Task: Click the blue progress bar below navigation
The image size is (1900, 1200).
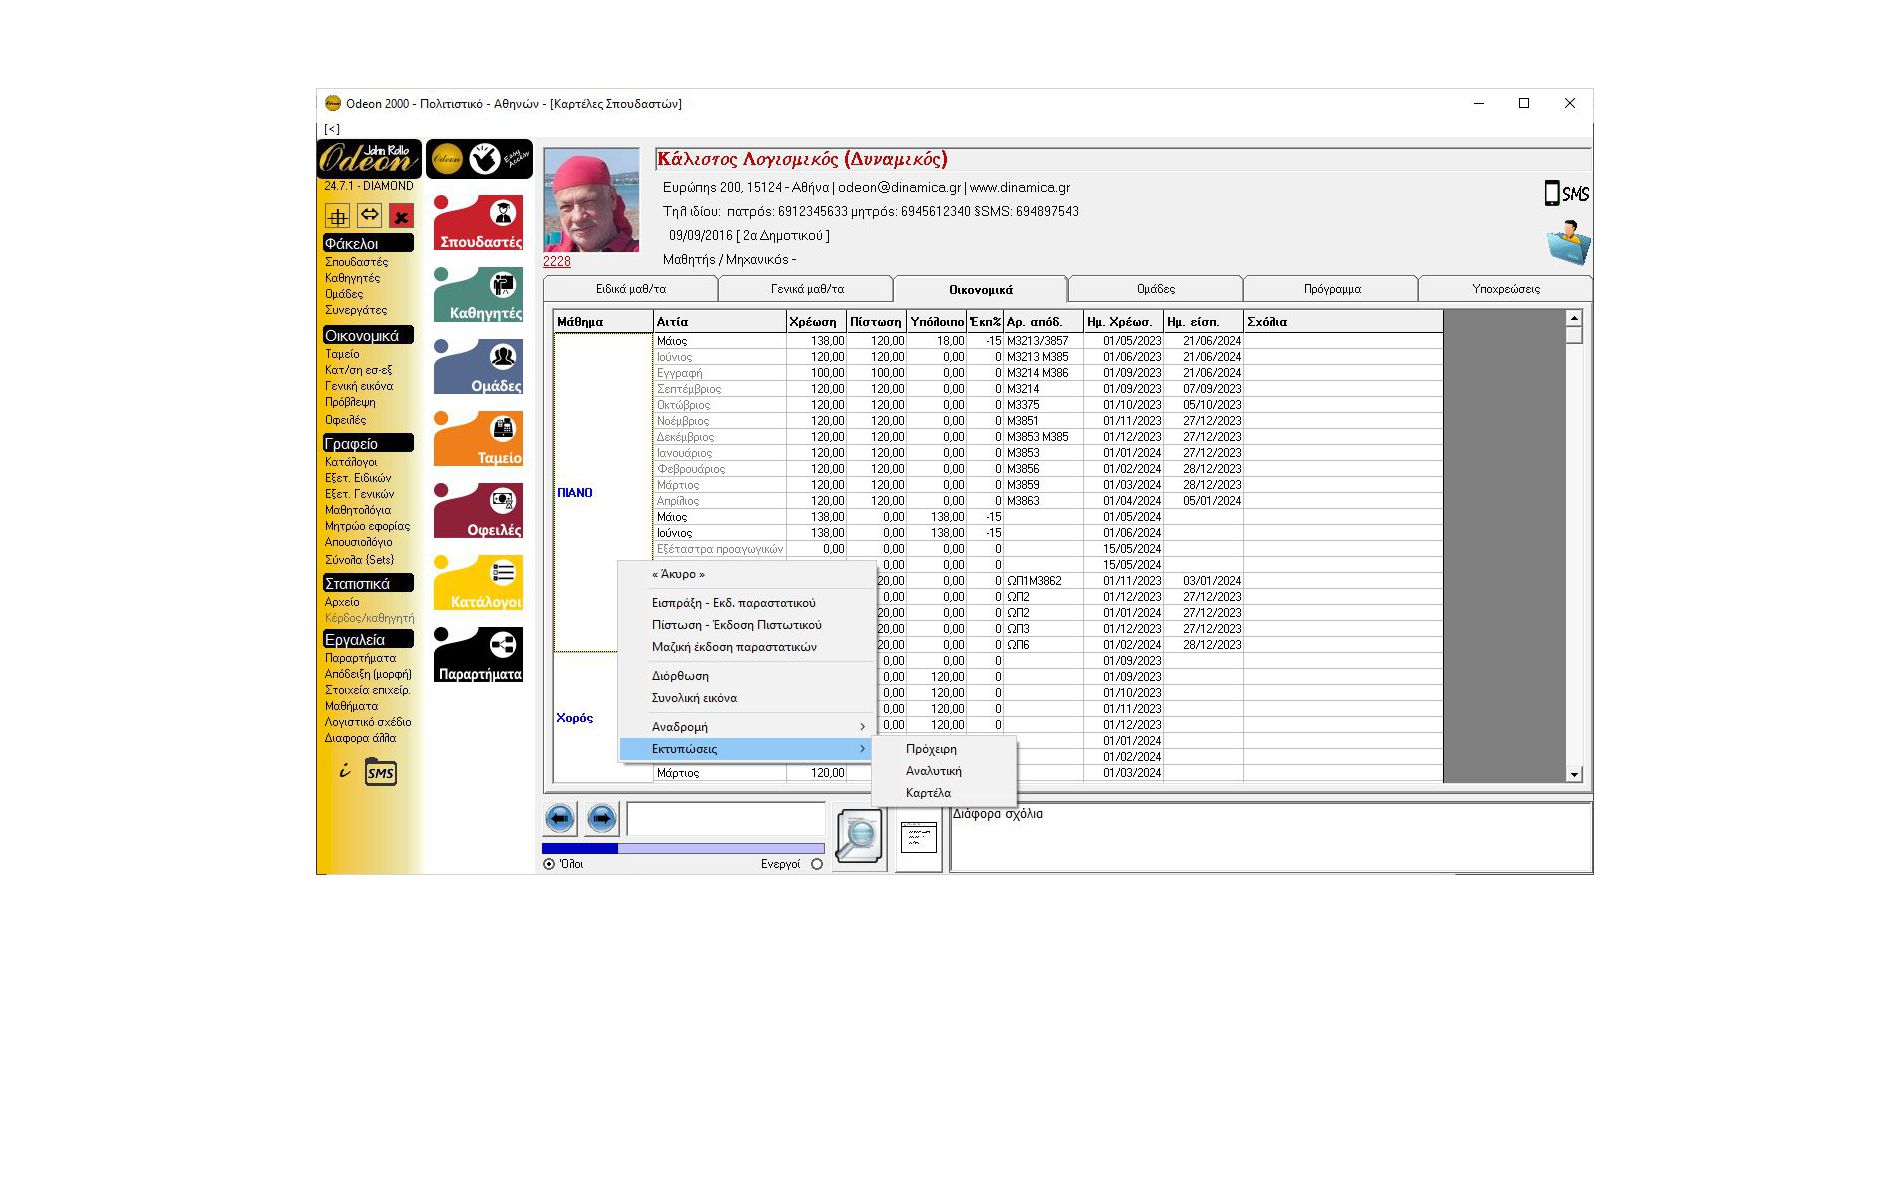Action: 683,848
